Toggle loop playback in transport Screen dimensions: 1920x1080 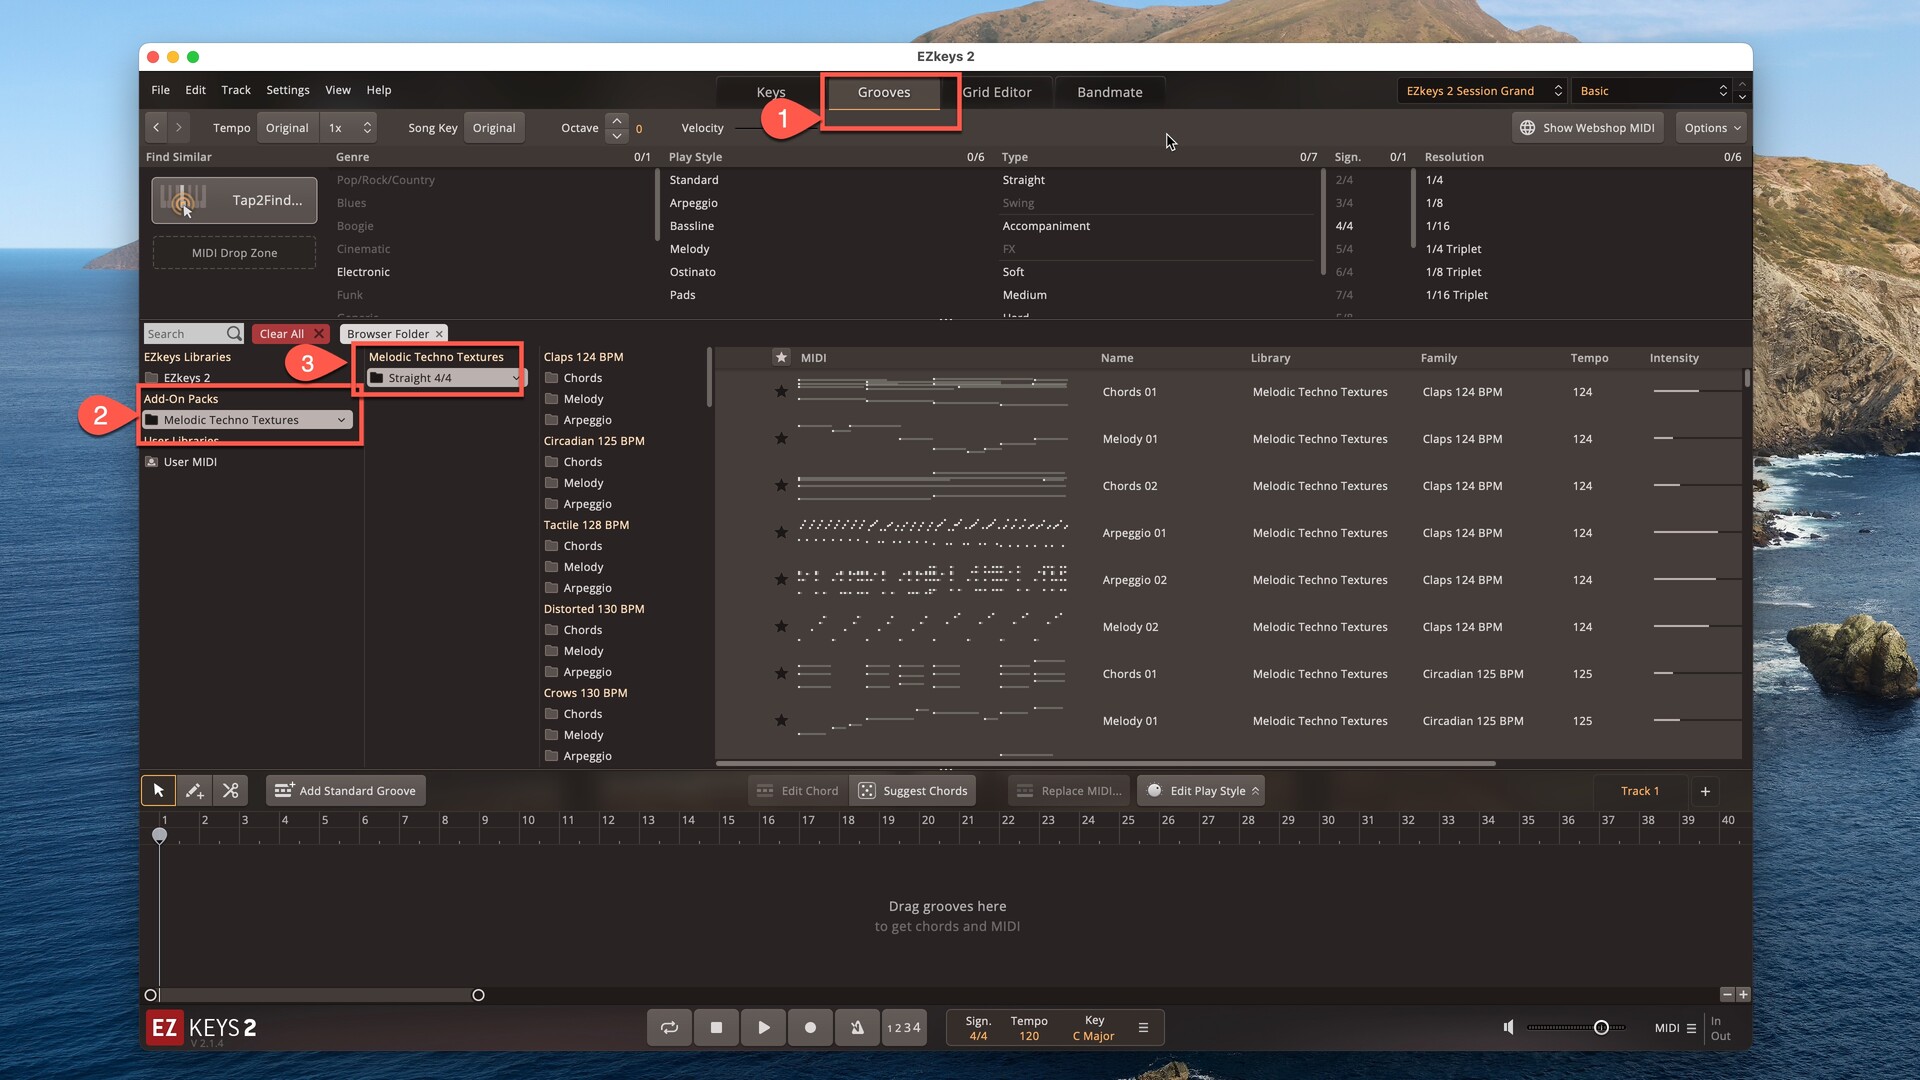coord(669,1027)
